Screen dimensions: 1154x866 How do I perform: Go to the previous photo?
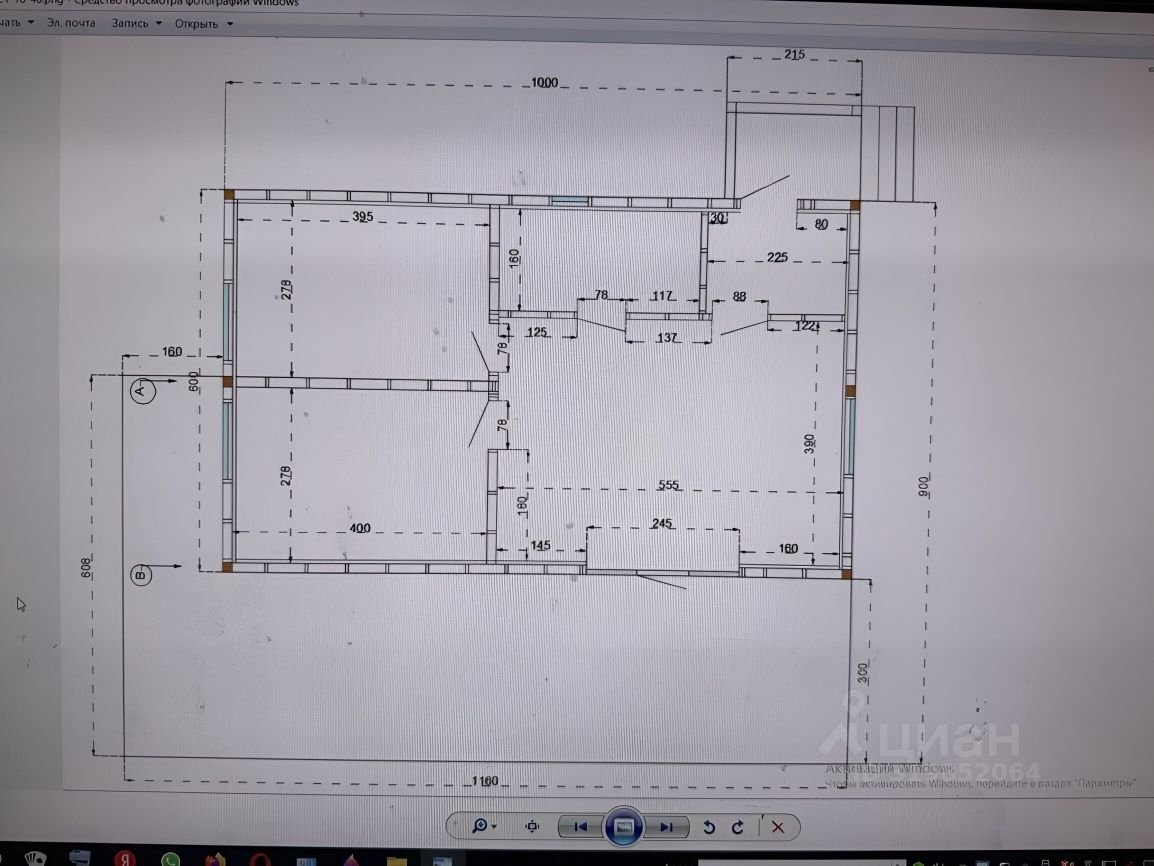581,827
